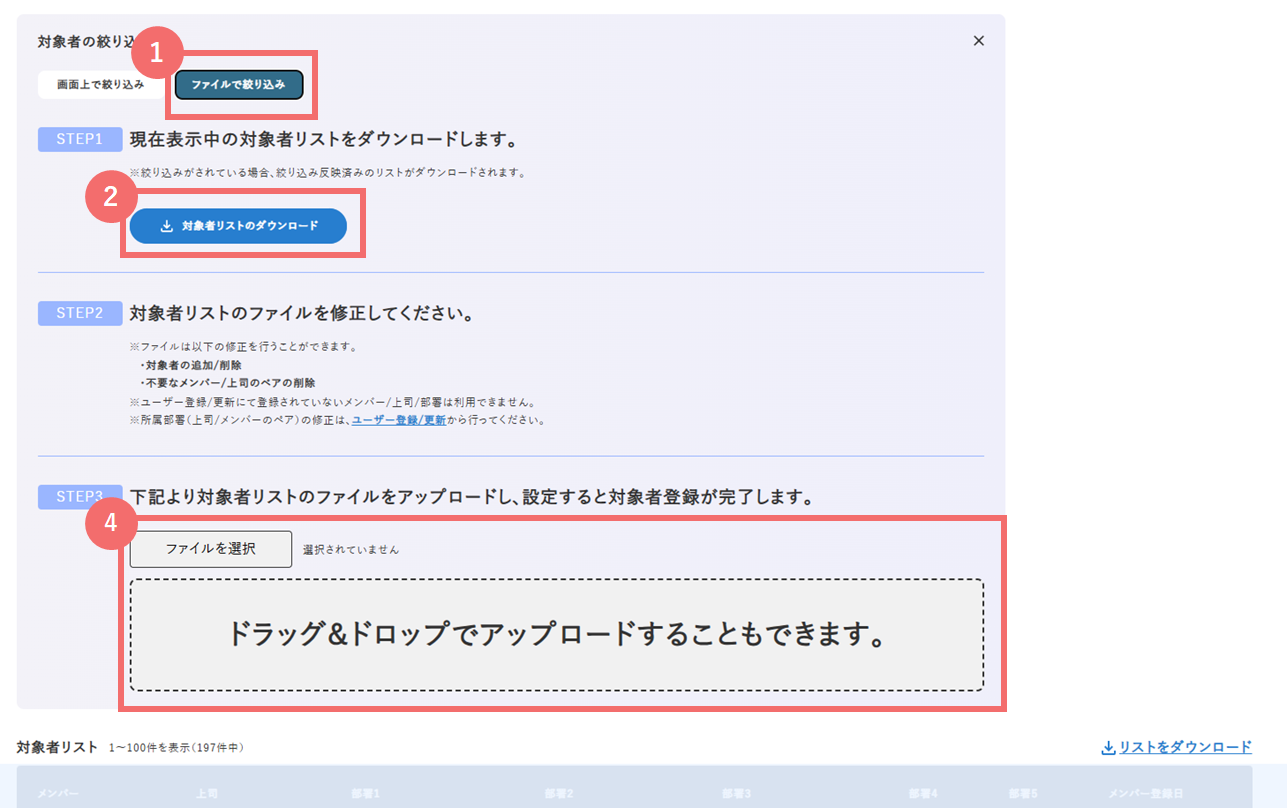Click the ファイルを選択 button

point(211,549)
